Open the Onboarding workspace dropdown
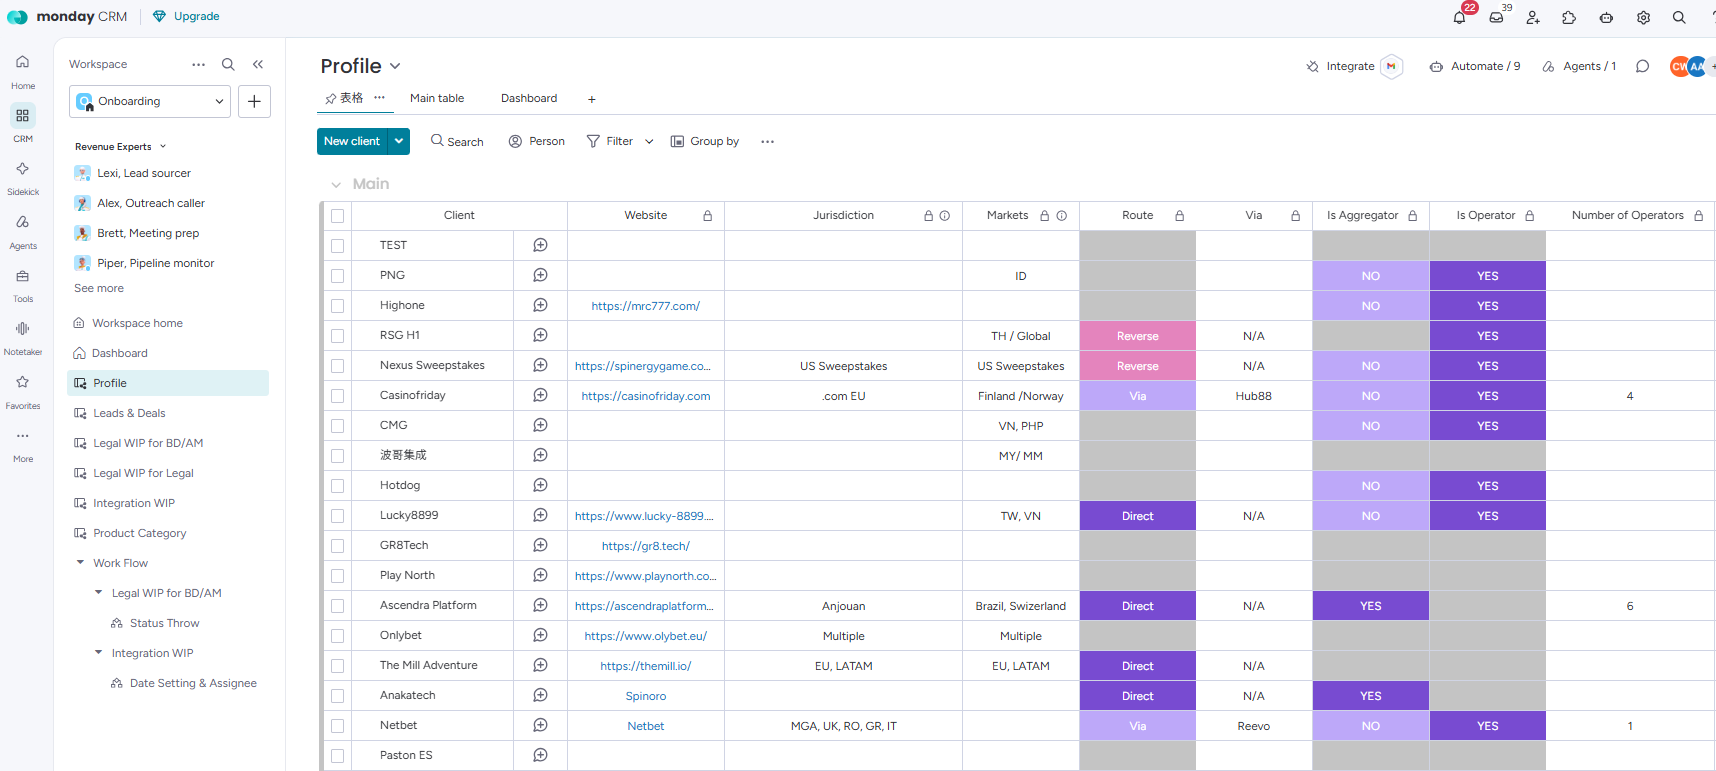1716x771 pixels. [x=150, y=101]
